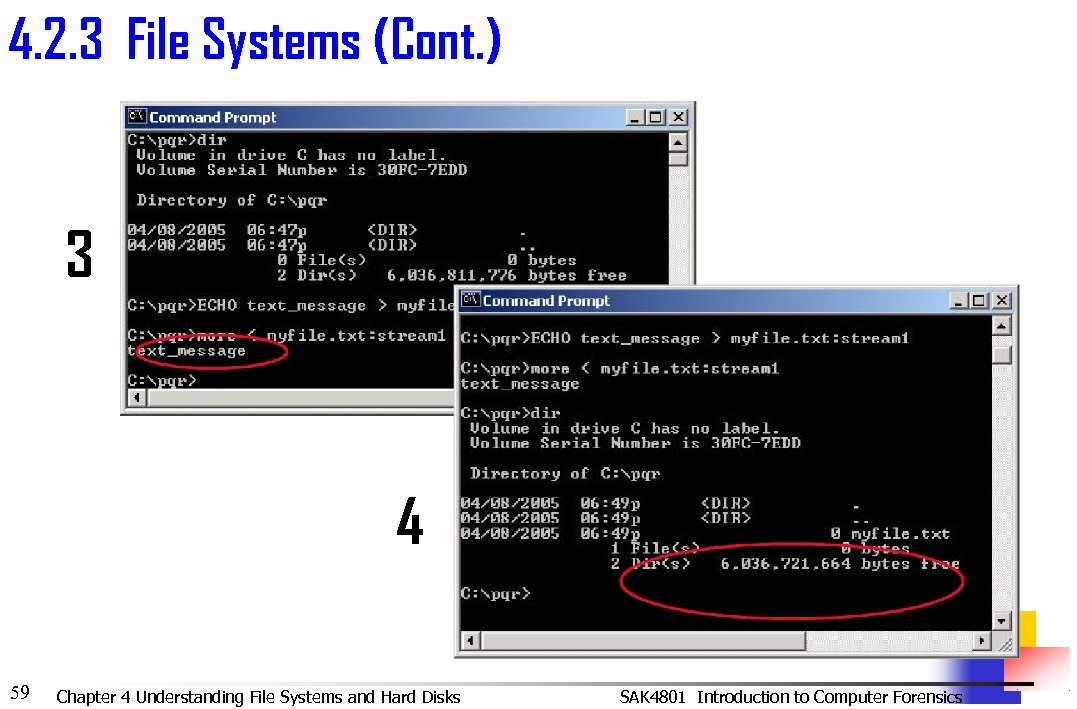Click the maximize button of the front Command Prompt
This screenshot has height=709, width=1077.
tap(979, 299)
